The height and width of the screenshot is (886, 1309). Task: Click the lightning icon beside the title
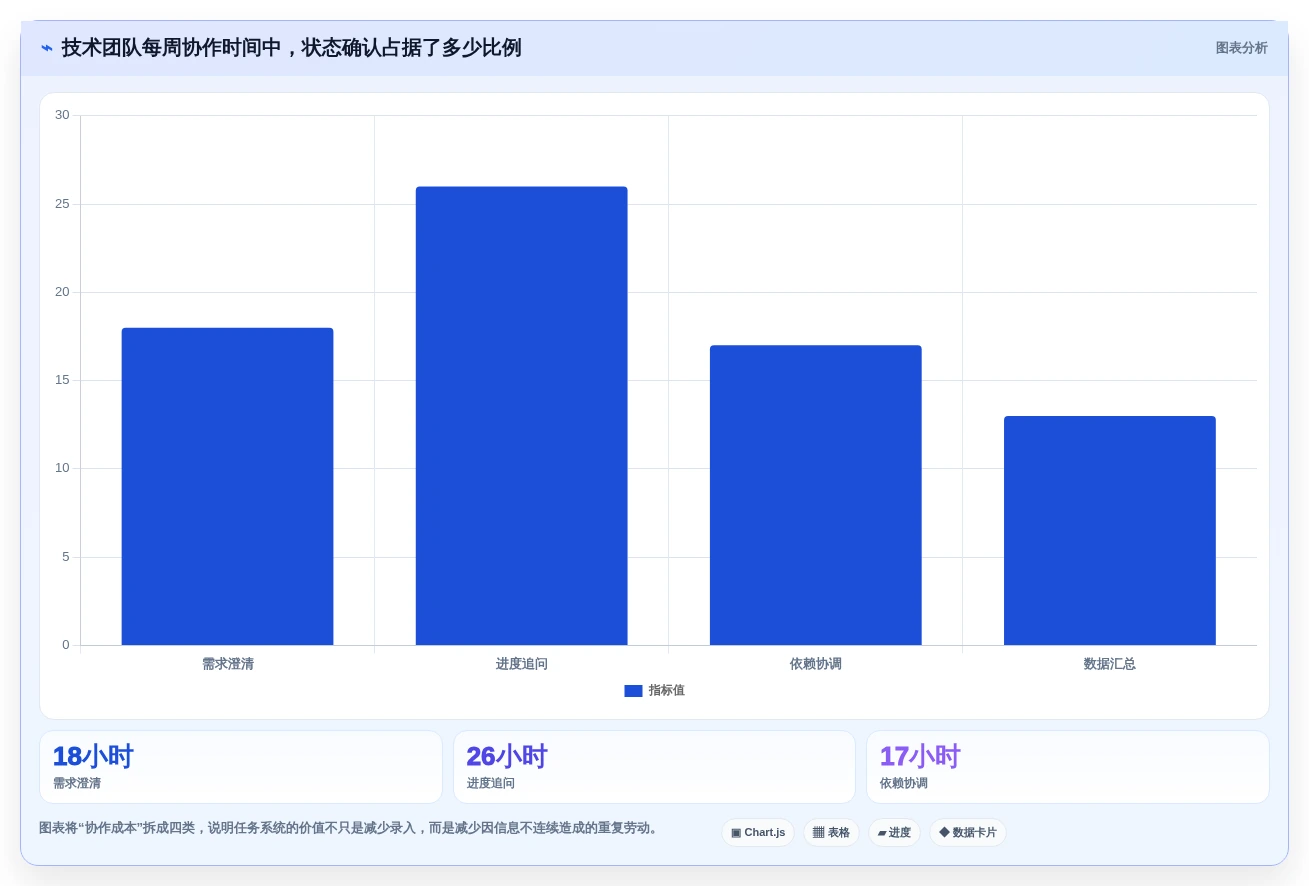[x=47, y=48]
